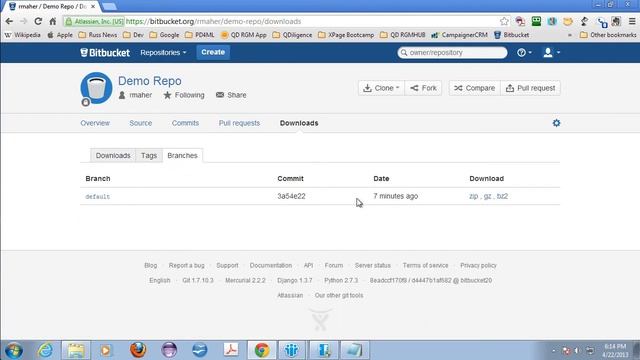640x360 pixels.
Task: Open the CampaignerCRM bookmark
Action: click(460, 35)
